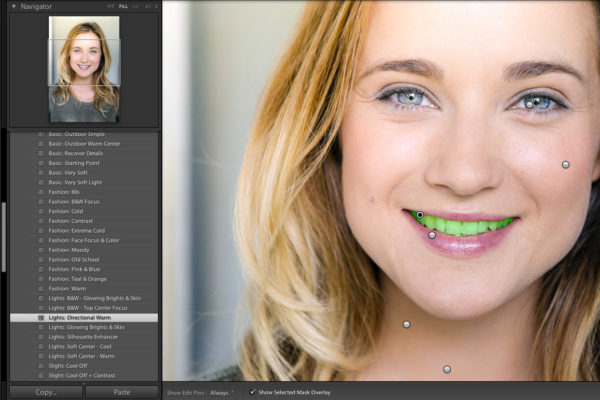Apply preset Fashion: Old School
This screenshot has width=600, height=400.
pos(84,260)
